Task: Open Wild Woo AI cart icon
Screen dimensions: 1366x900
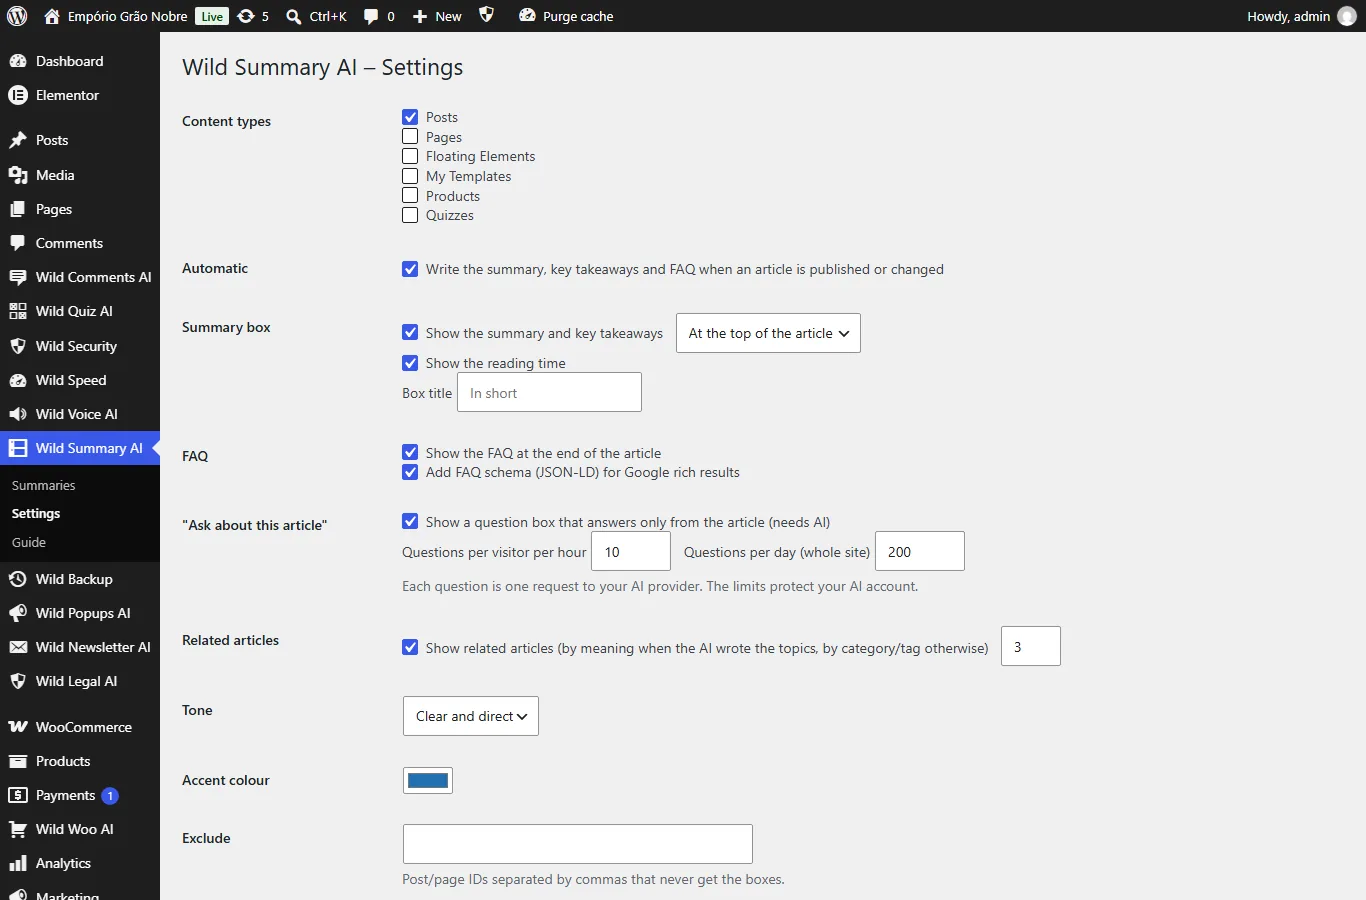Action: pyautogui.click(x=18, y=829)
